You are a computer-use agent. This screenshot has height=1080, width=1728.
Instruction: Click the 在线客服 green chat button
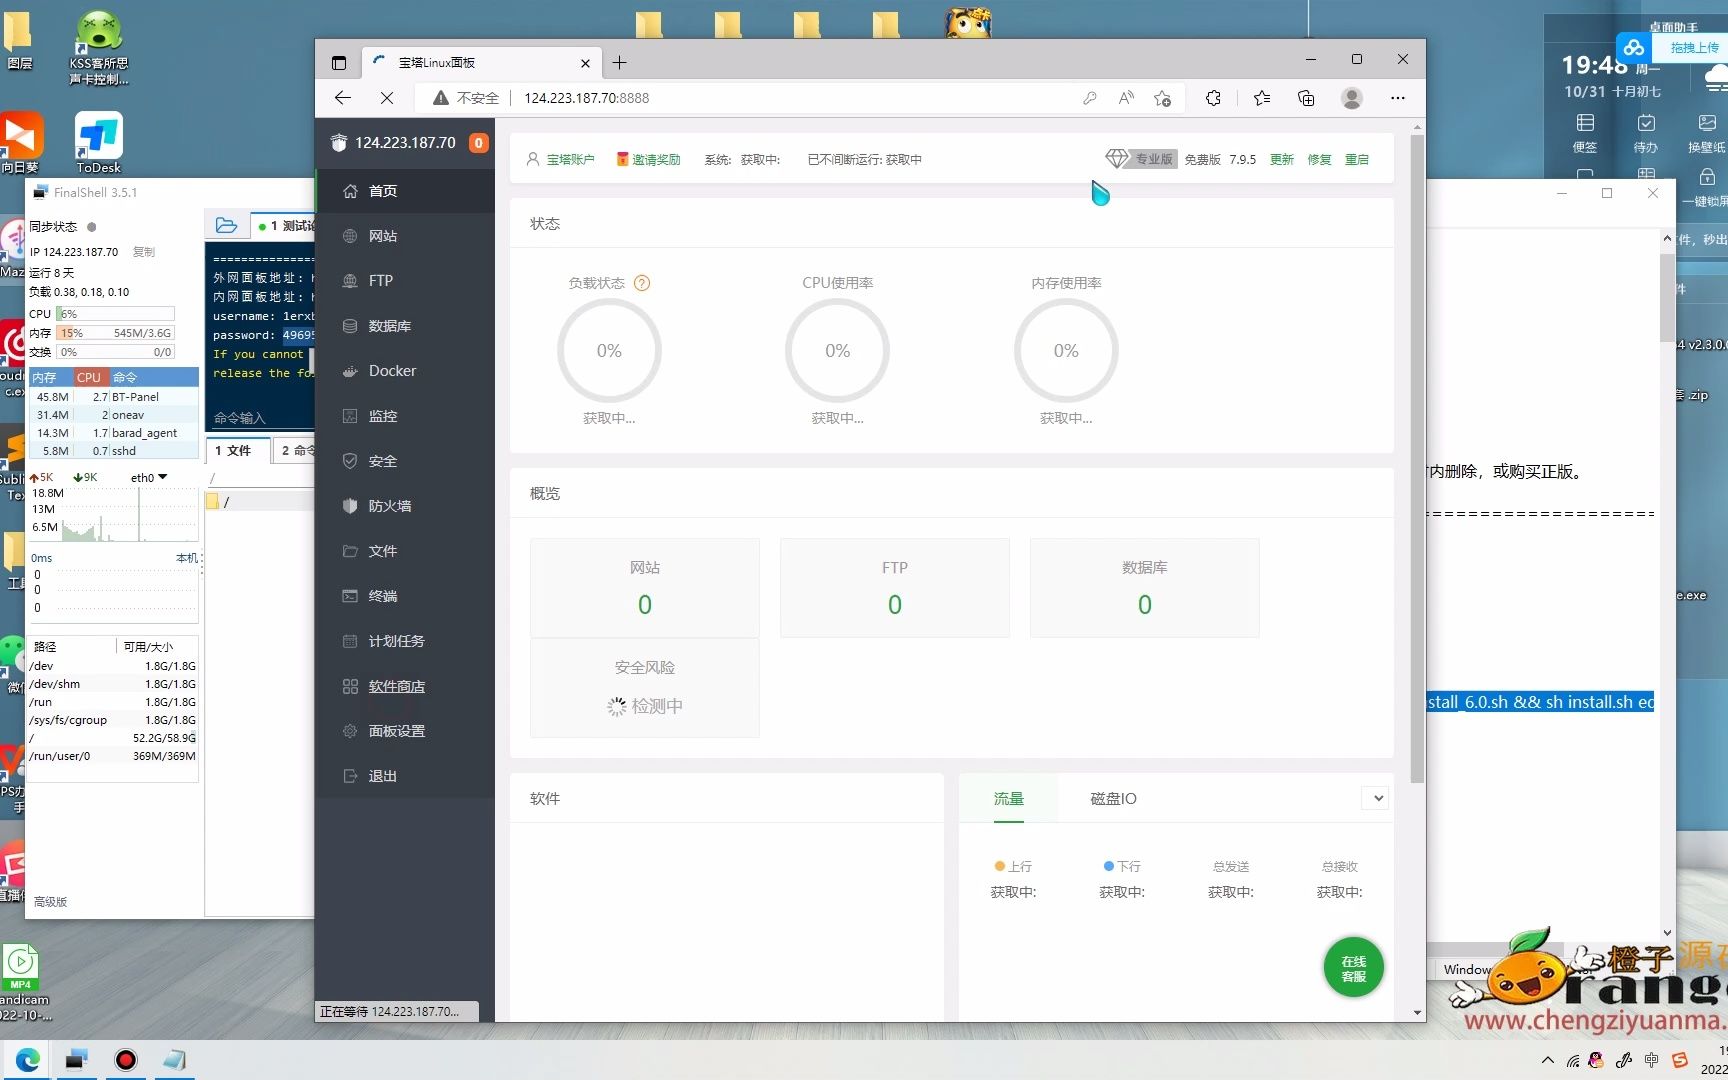(x=1354, y=968)
